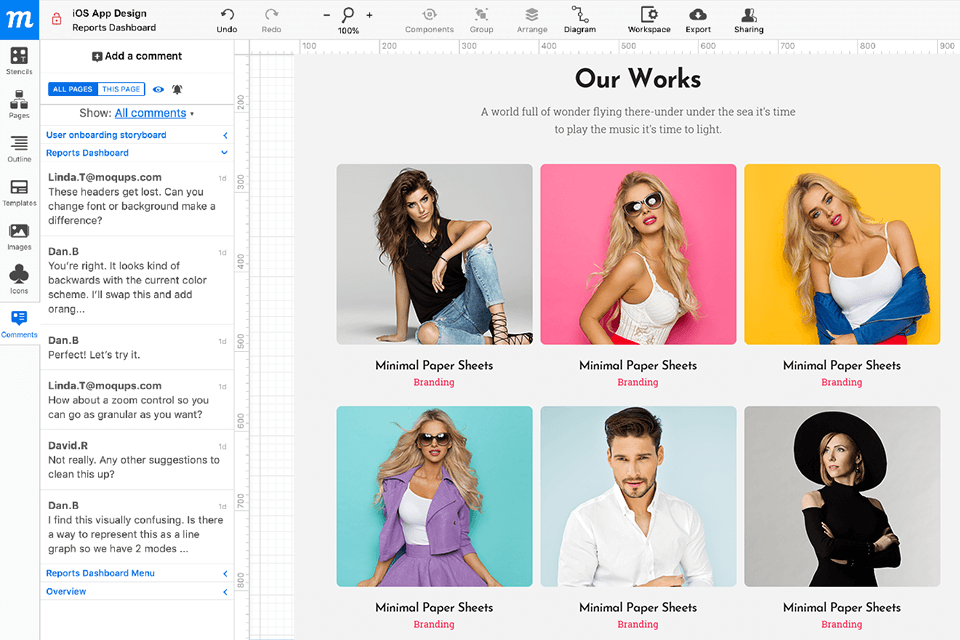This screenshot has height=640, width=960.
Task: Open the Images panel
Action: click(19, 237)
